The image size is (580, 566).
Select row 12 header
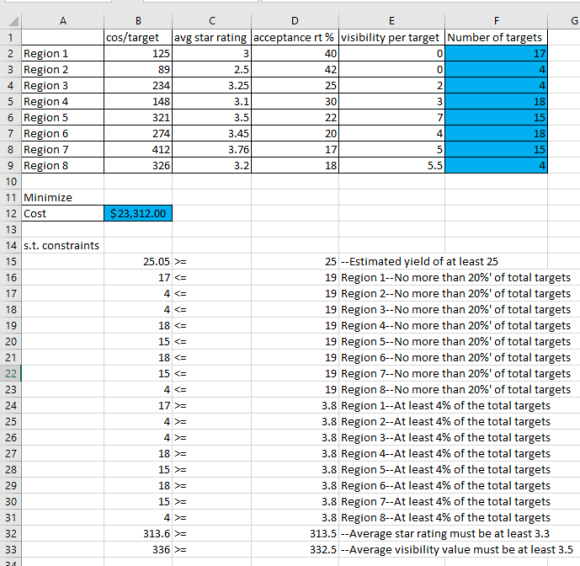click(11, 213)
